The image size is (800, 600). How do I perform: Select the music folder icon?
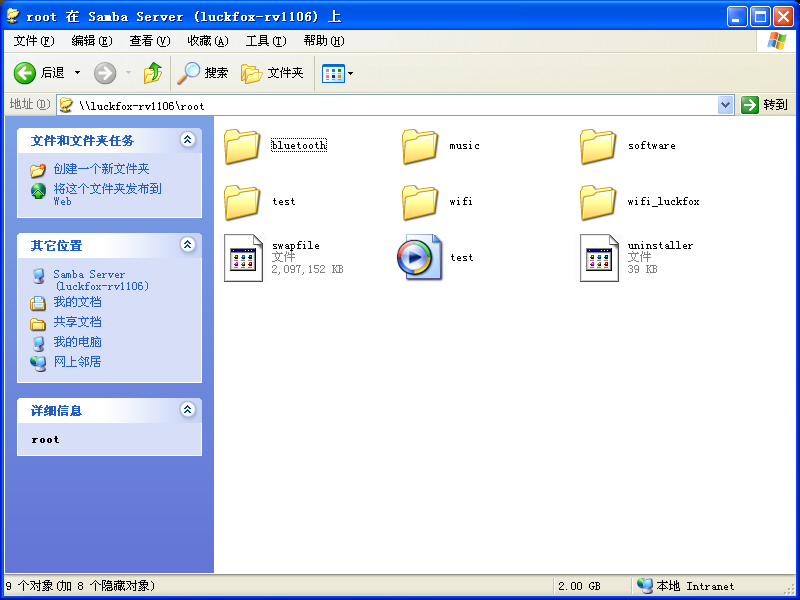pos(420,146)
